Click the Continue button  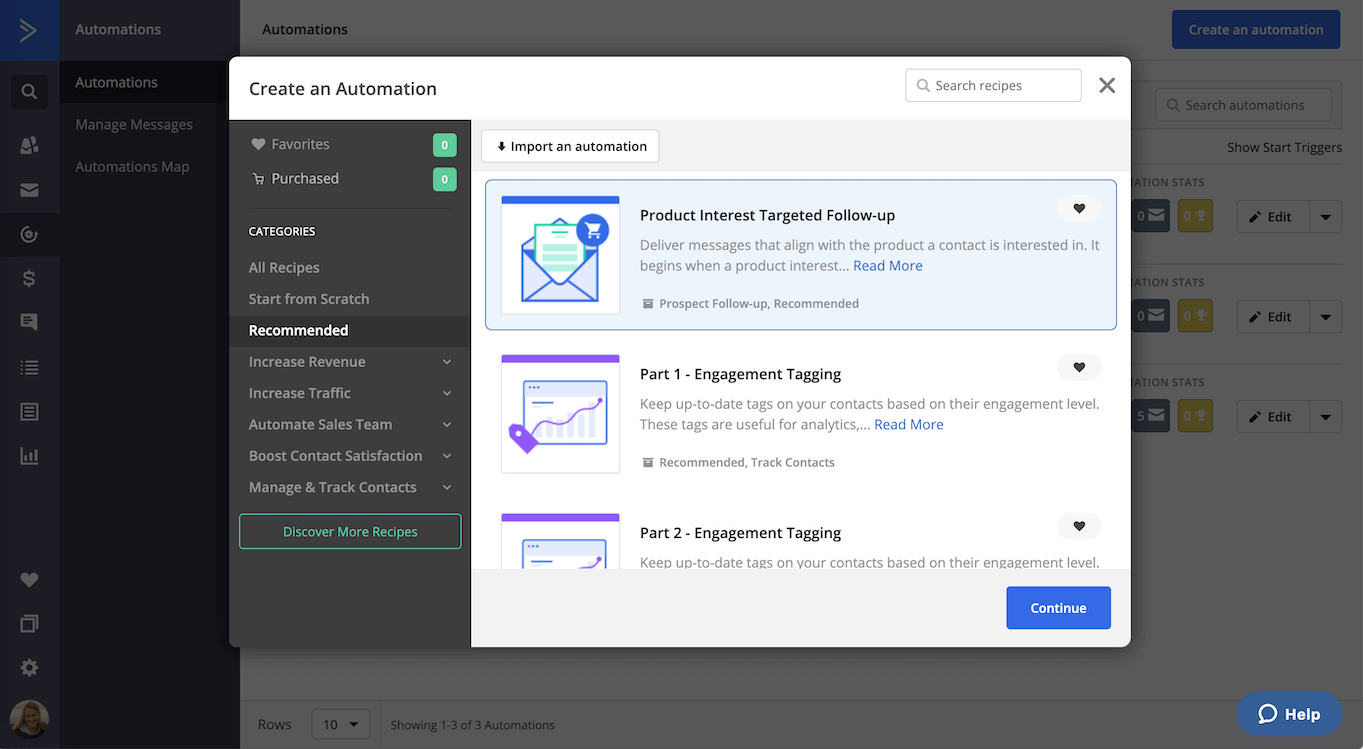pyautogui.click(x=1058, y=607)
